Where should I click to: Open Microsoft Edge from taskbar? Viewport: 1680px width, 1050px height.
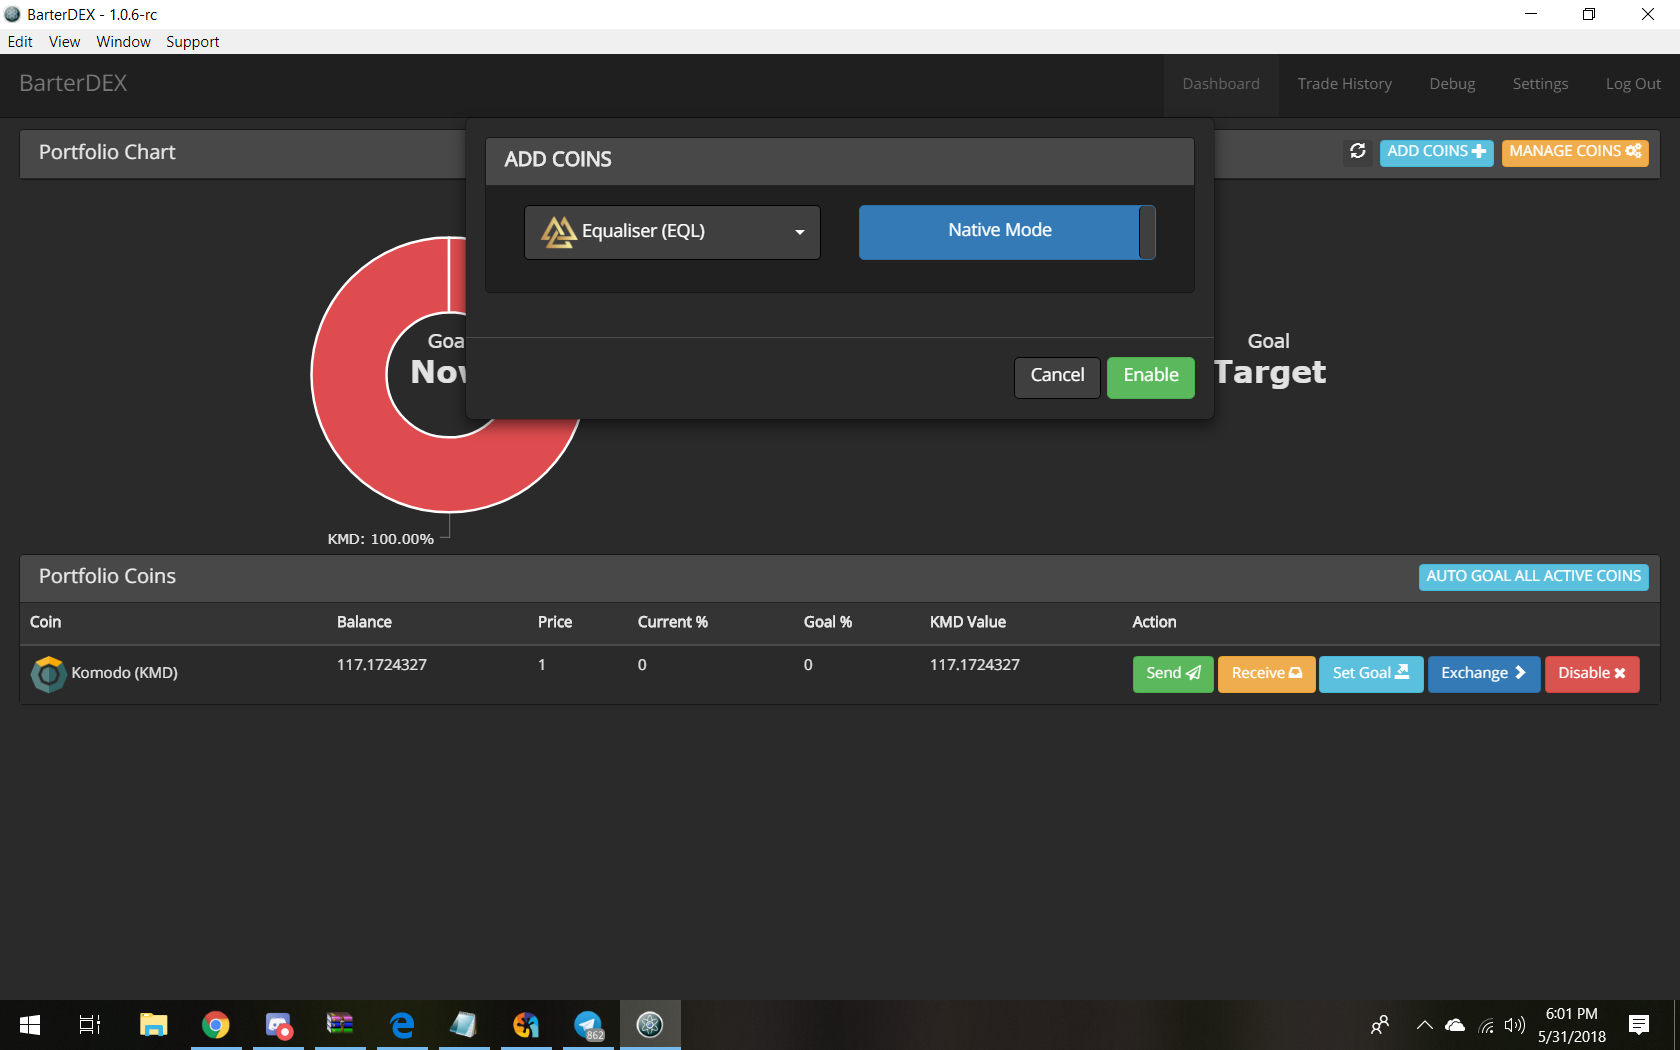pos(402,1025)
